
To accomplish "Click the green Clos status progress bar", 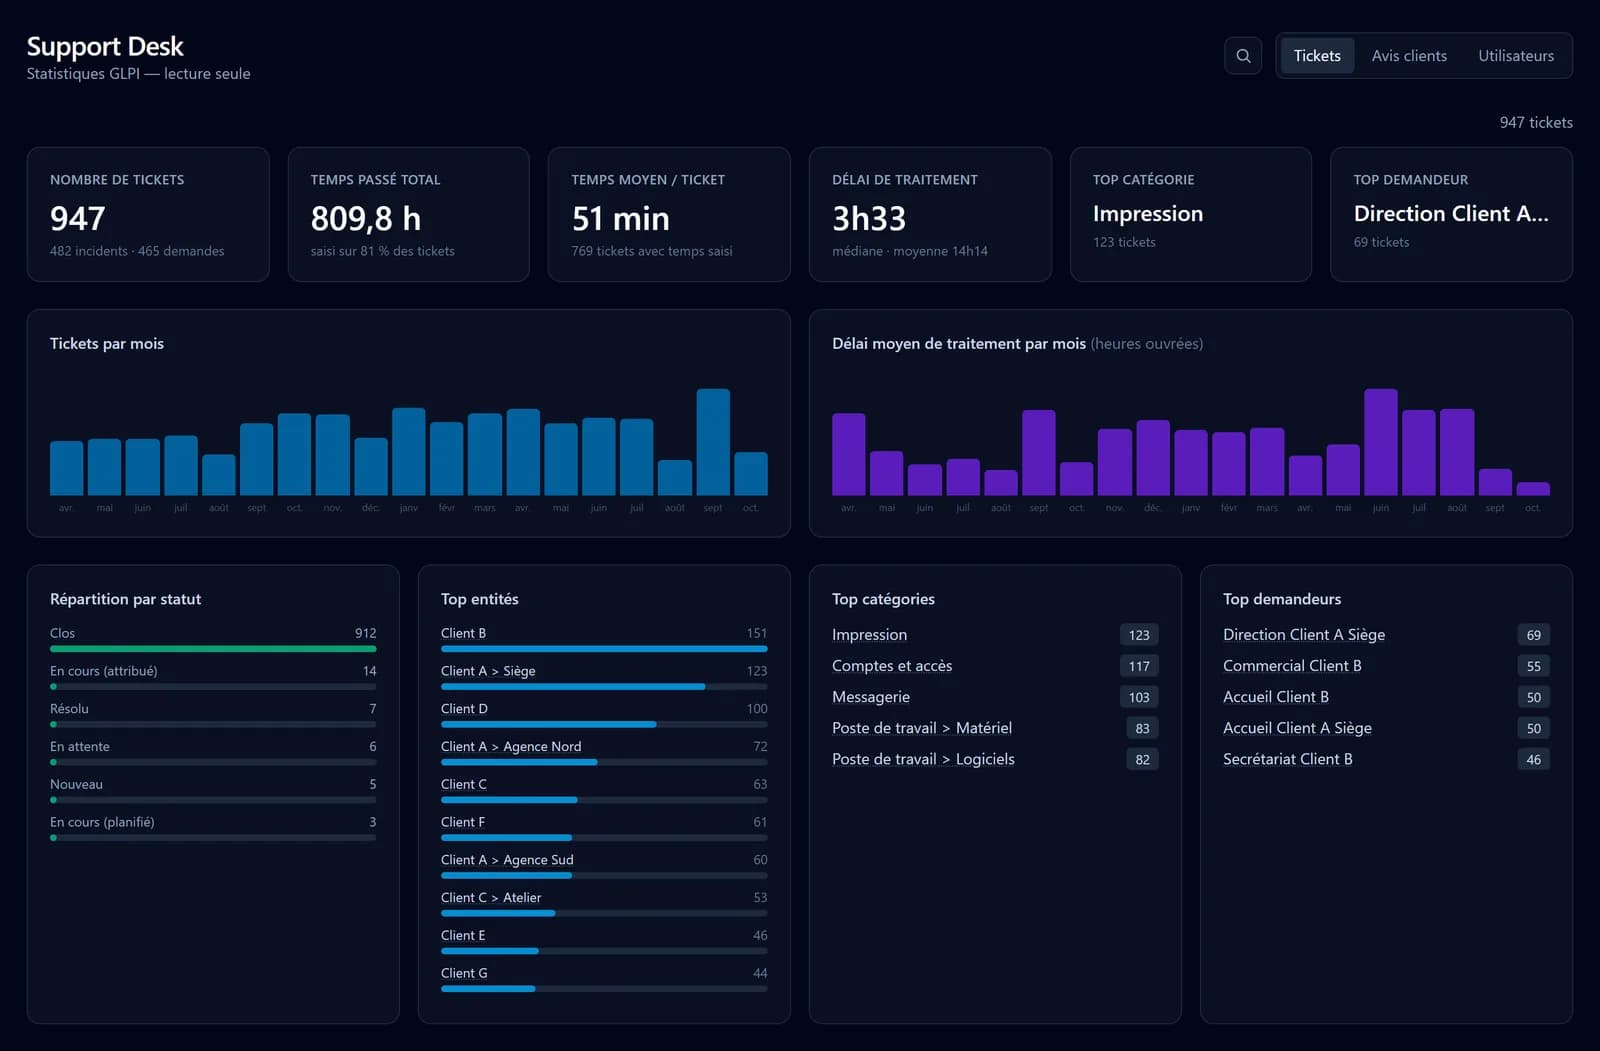I will pyautogui.click(x=213, y=649).
